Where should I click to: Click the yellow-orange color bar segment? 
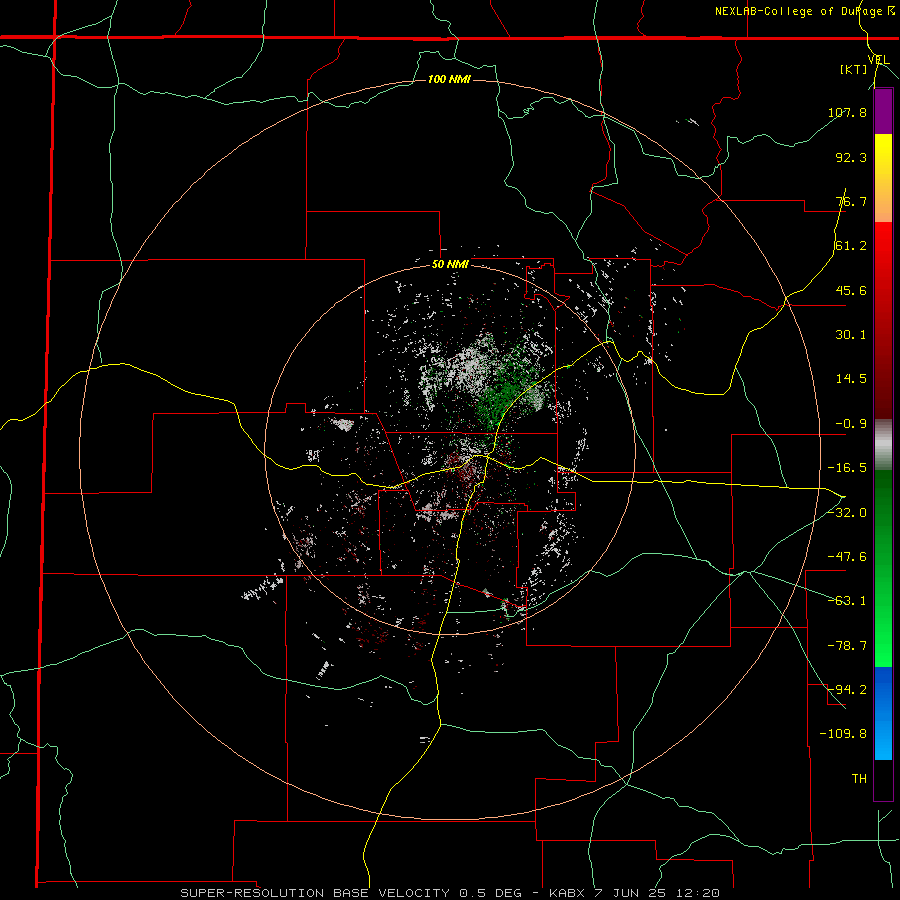pyautogui.click(x=883, y=178)
